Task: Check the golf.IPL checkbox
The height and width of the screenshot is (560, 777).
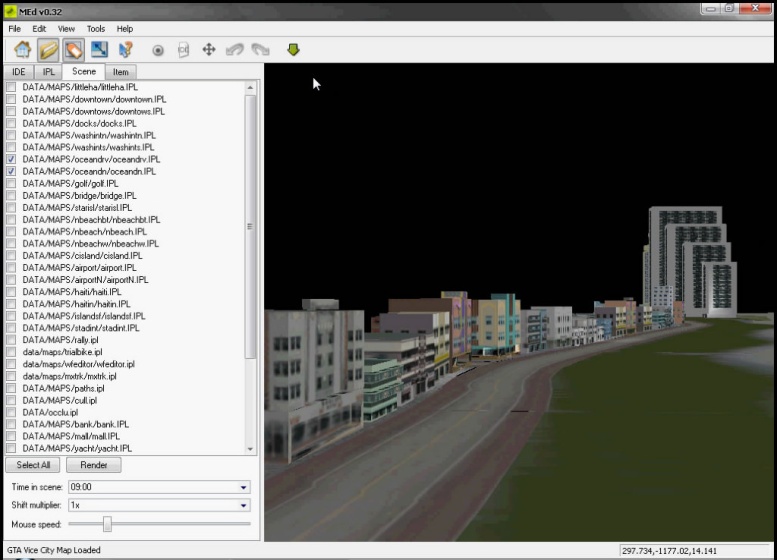Action: coord(11,184)
